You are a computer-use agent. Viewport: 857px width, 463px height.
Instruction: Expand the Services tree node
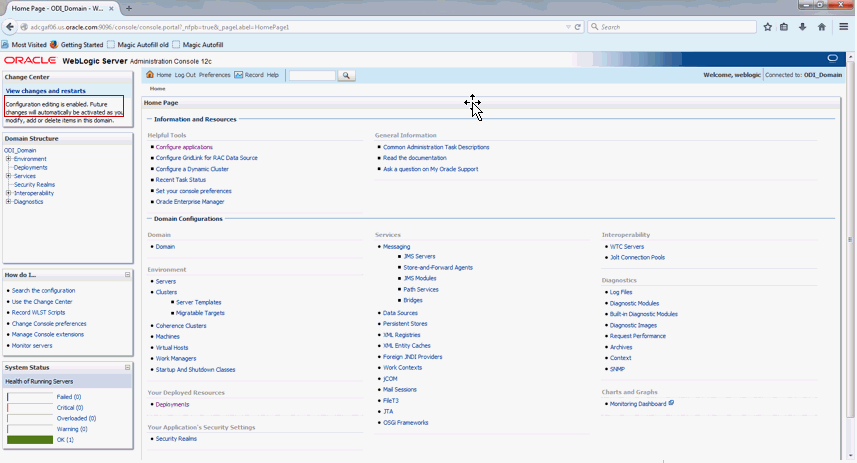click(8, 176)
